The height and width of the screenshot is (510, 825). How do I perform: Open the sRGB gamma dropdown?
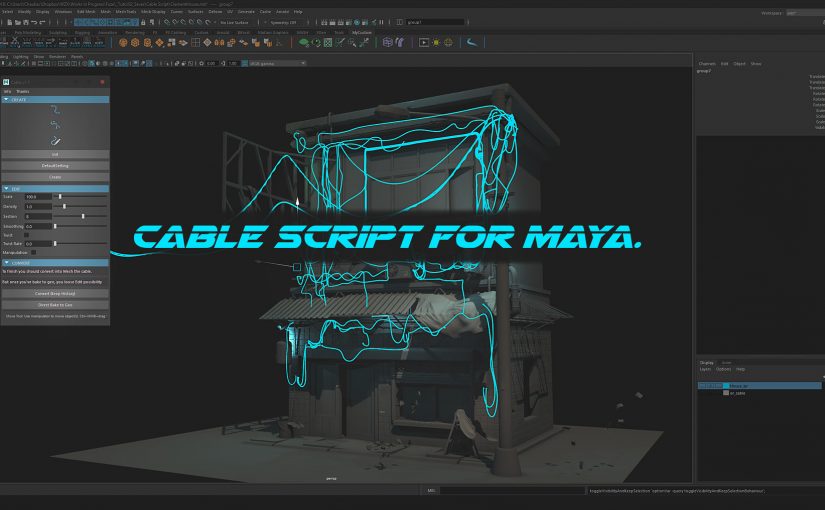coord(277,64)
